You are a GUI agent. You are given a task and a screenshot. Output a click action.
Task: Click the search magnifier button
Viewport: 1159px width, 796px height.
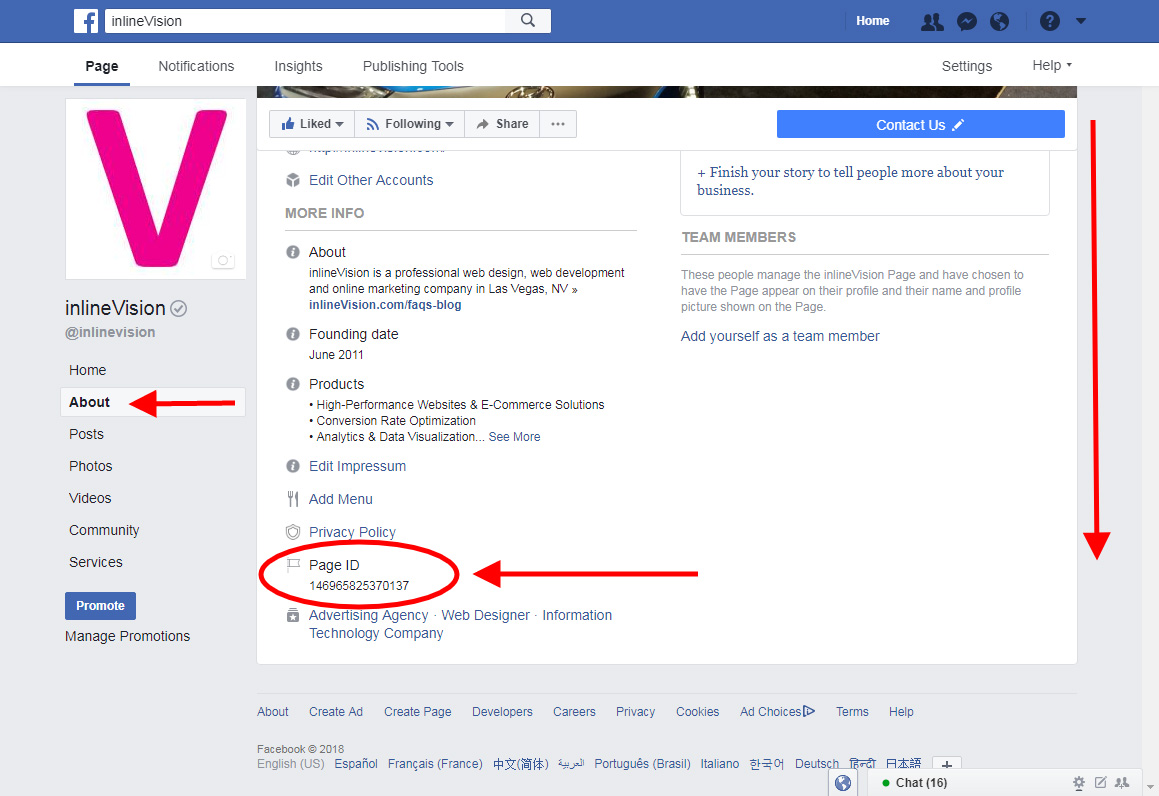coord(528,21)
